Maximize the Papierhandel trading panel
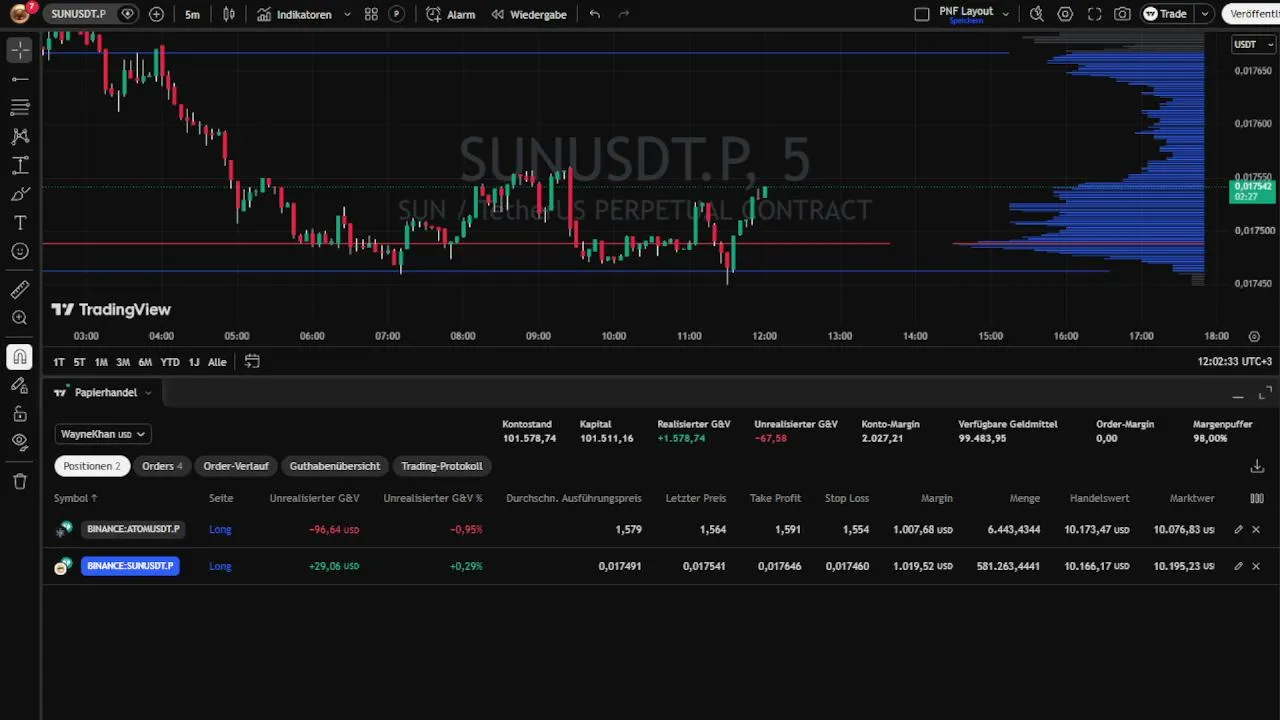Screen dimensions: 1280x720 pos(1264,393)
